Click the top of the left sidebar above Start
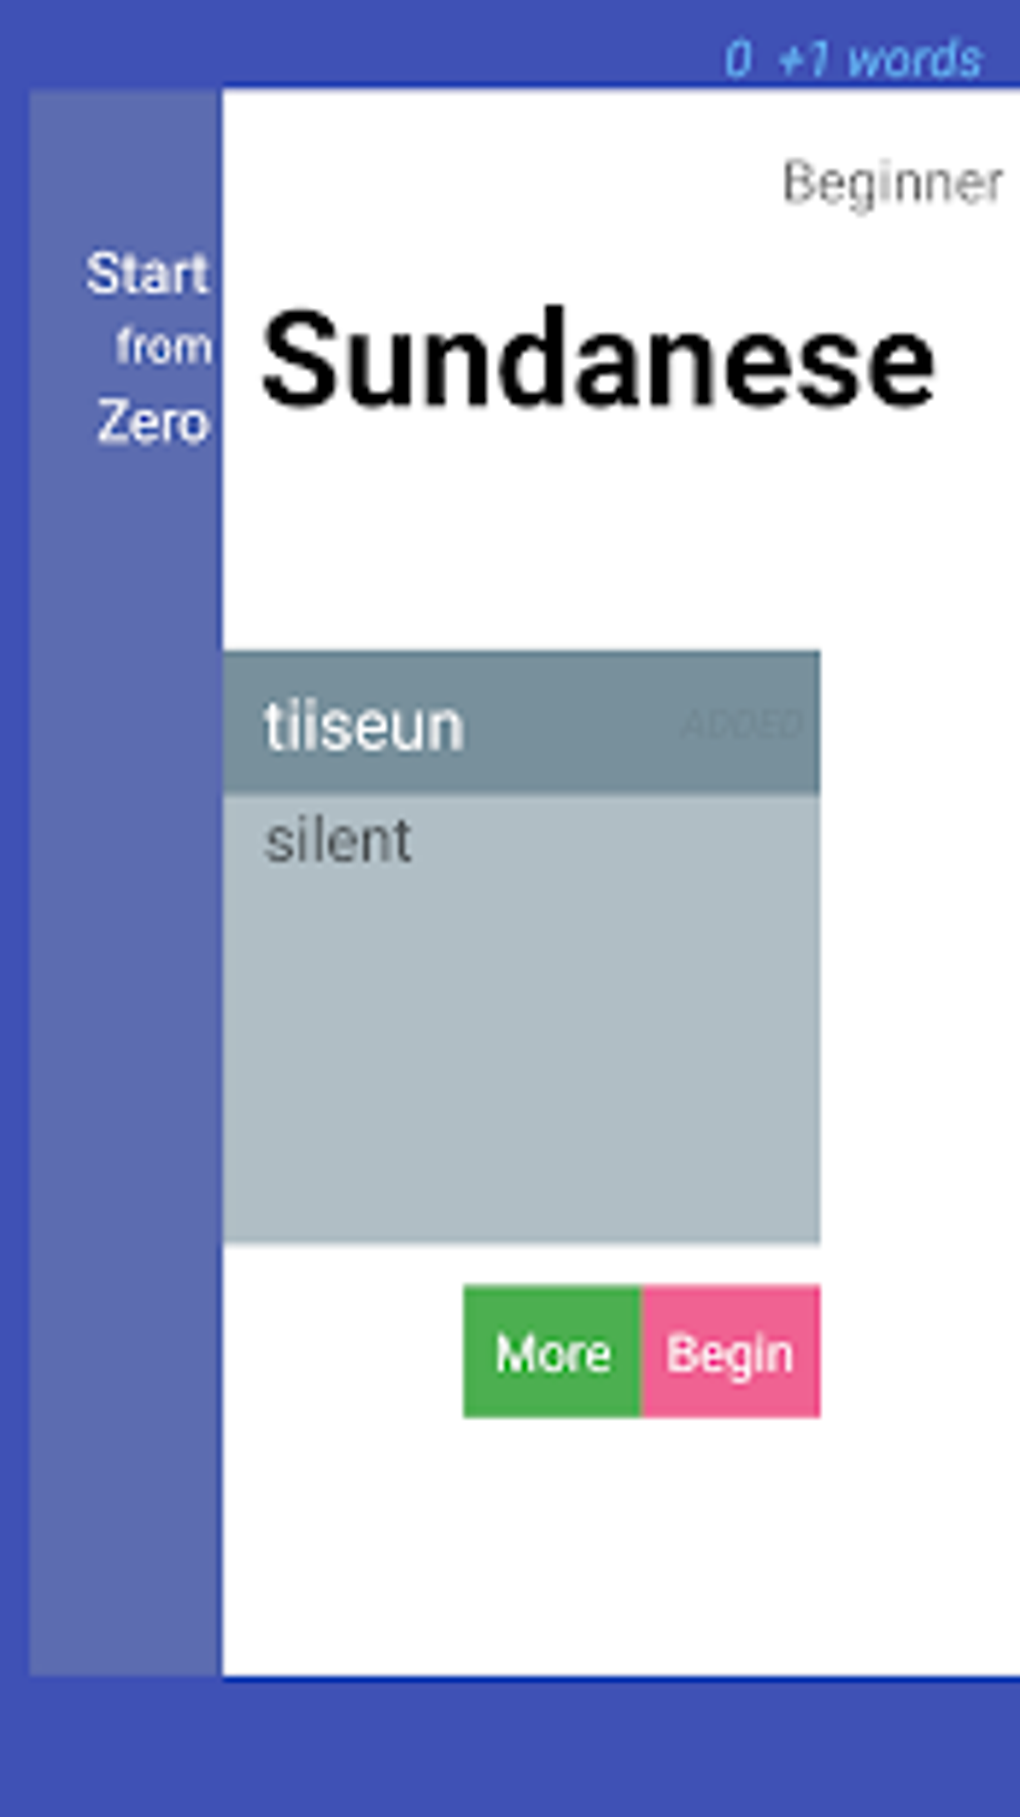Screen dimensions: 1020x1817 tap(125, 160)
